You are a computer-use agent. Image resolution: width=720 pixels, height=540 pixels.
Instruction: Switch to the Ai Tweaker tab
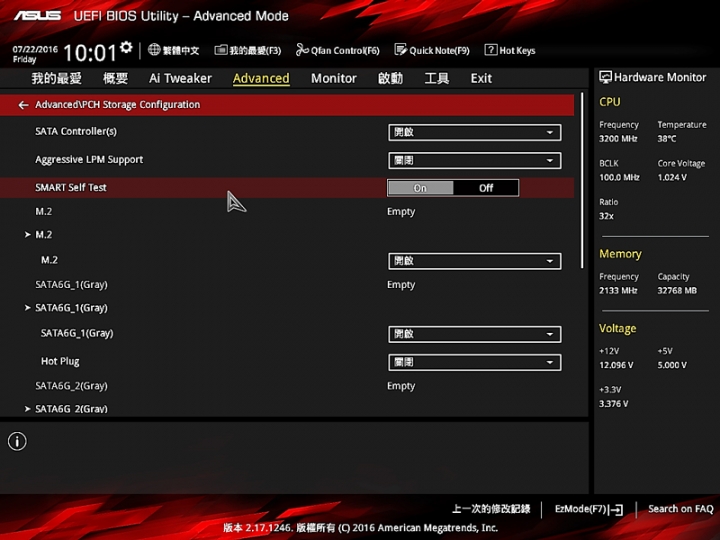tap(180, 79)
